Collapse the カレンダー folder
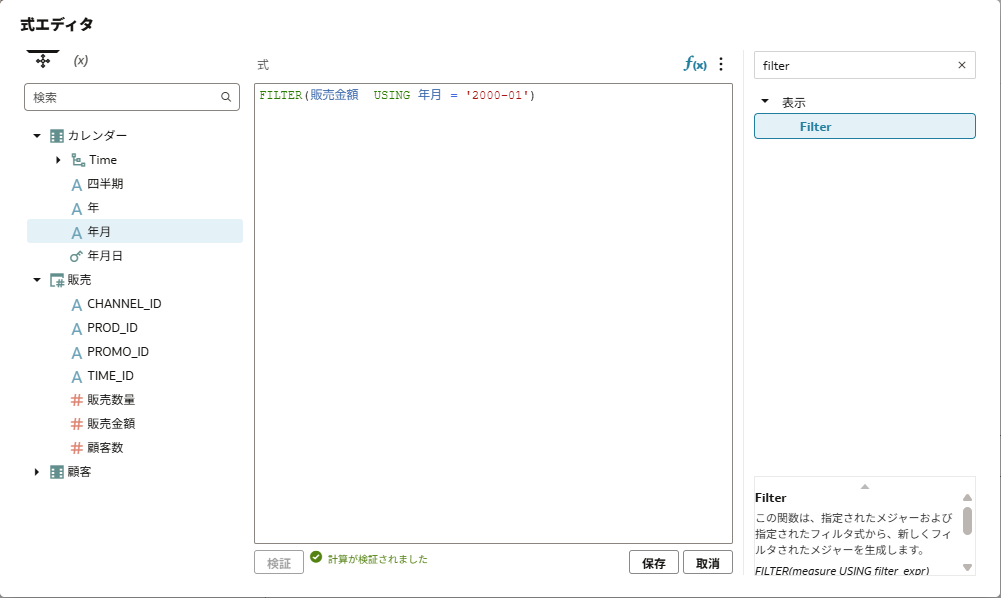 (x=37, y=136)
